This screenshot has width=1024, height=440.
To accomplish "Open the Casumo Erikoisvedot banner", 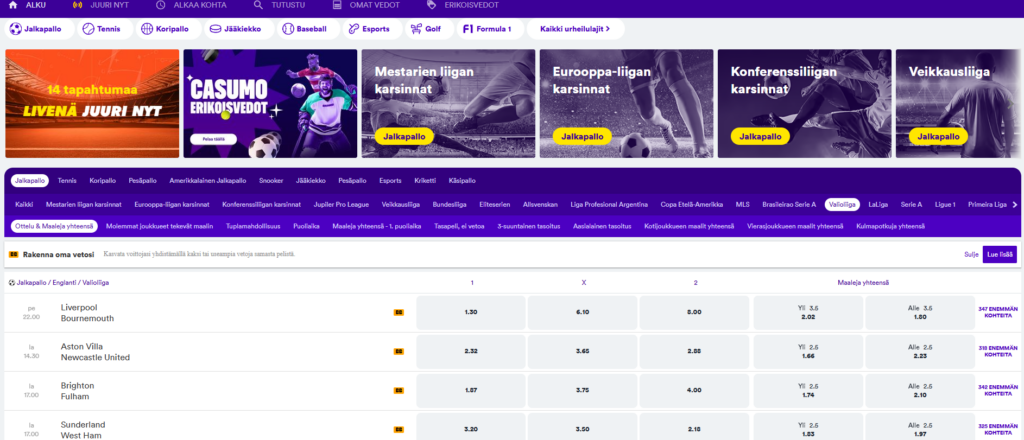I will click(x=270, y=104).
